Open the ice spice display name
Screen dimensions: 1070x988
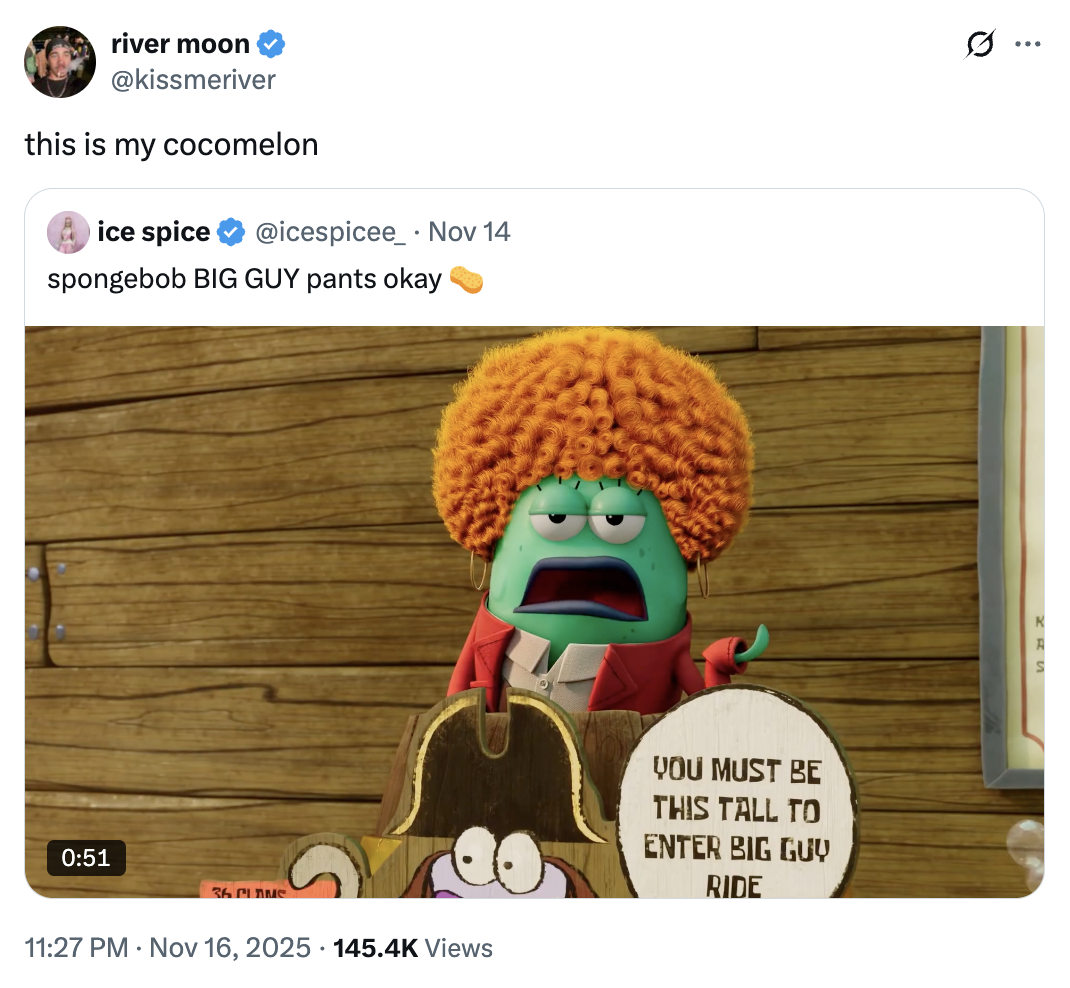pyautogui.click(x=154, y=233)
